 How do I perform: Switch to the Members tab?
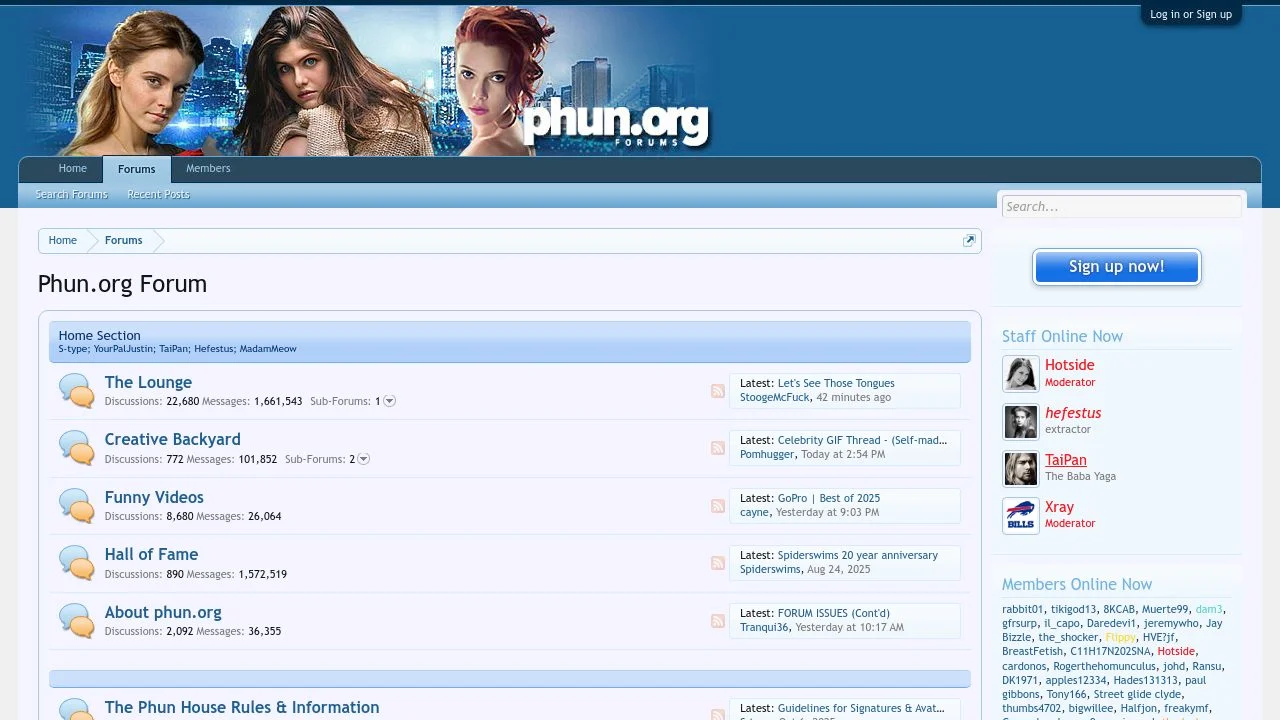207,168
